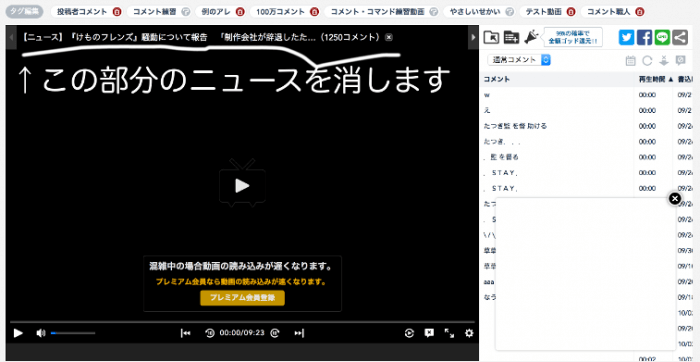The width and height of the screenshot is (700, 362).
Task: Open the けものフレンズ news headline
Action: (200, 37)
